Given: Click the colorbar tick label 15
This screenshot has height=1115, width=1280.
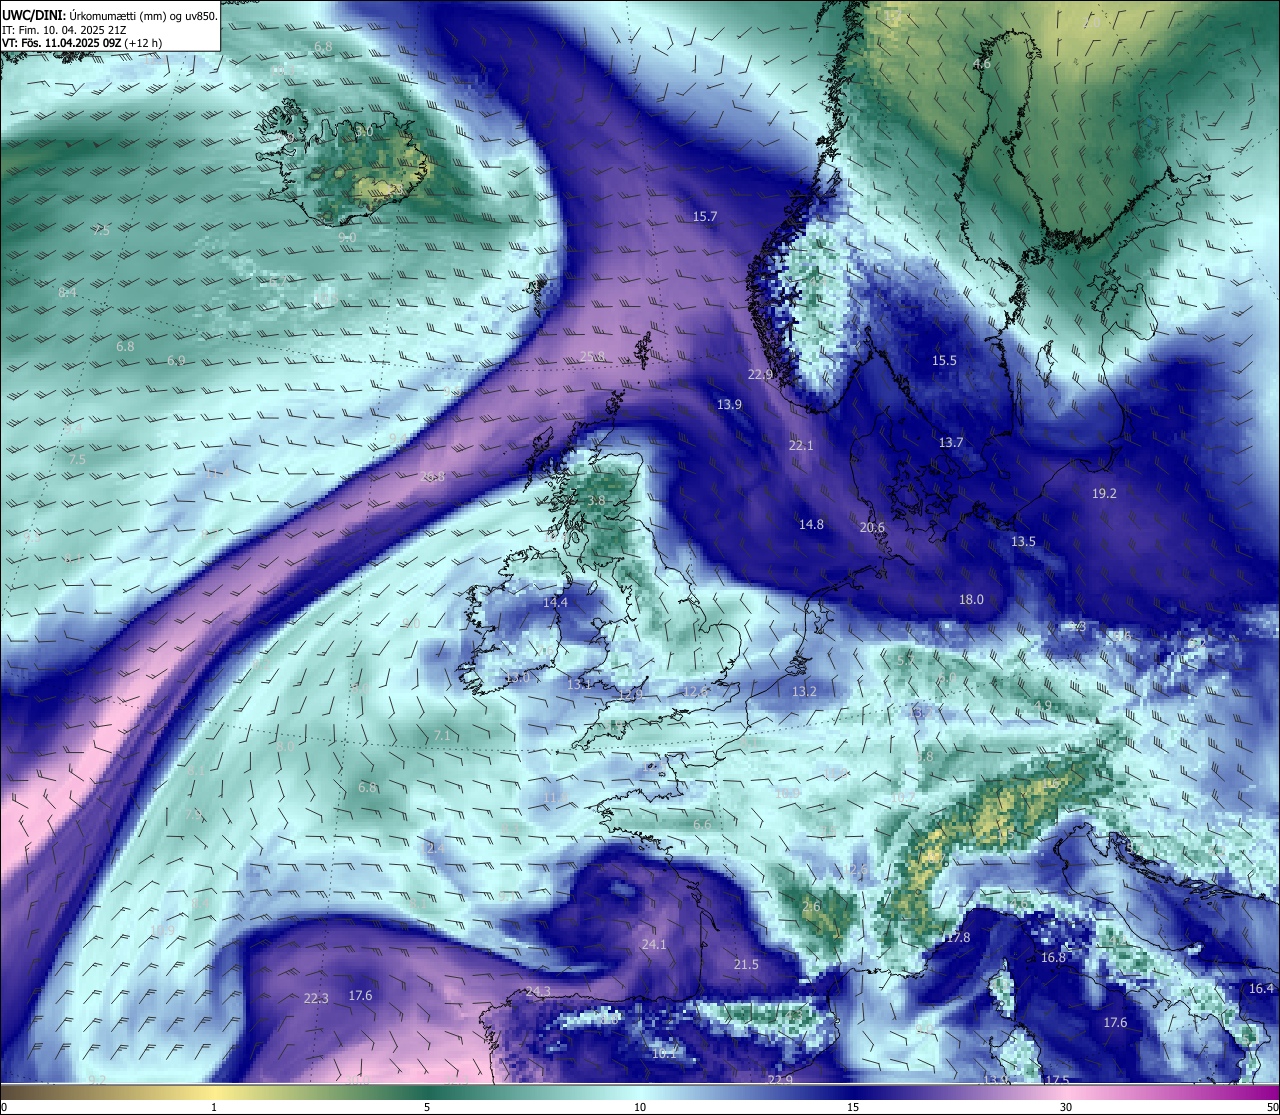Looking at the screenshot, I should (853, 1107).
